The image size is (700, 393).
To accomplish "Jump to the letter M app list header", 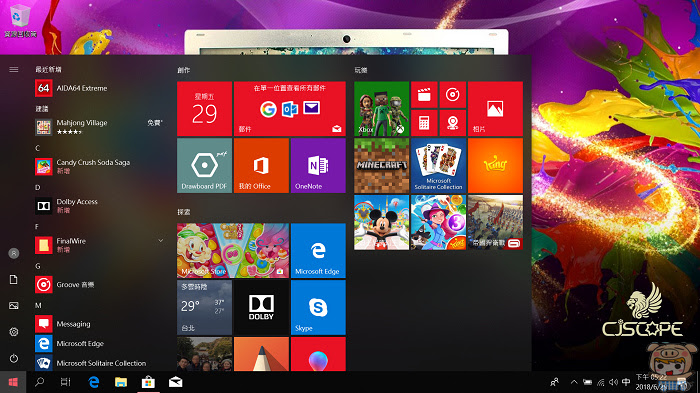I will tap(38, 305).
